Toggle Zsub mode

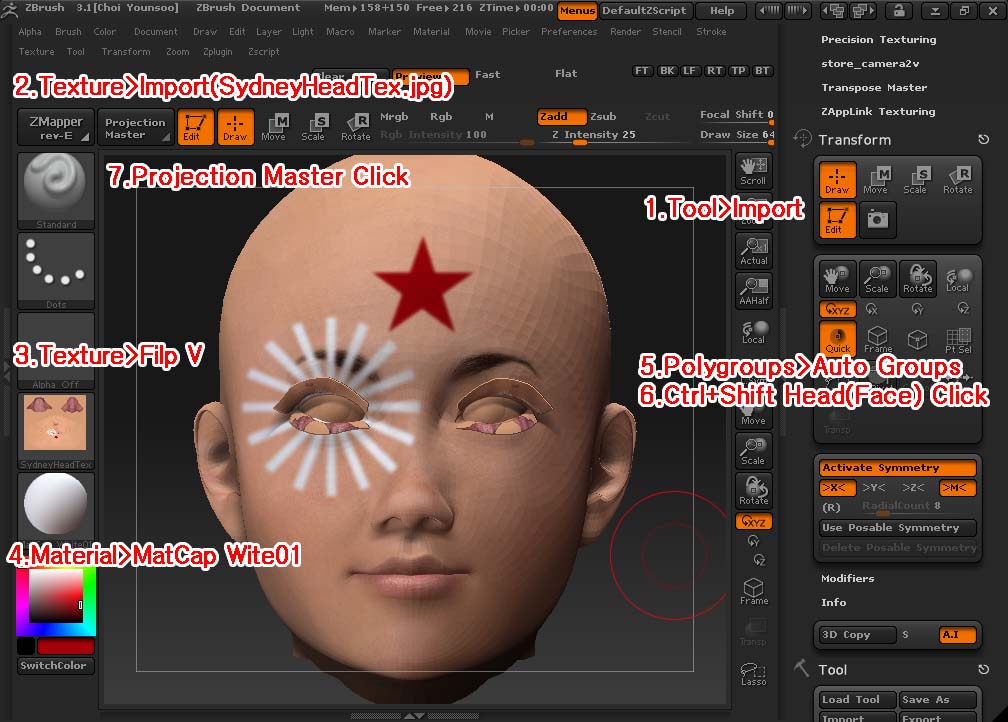point(603,116)
